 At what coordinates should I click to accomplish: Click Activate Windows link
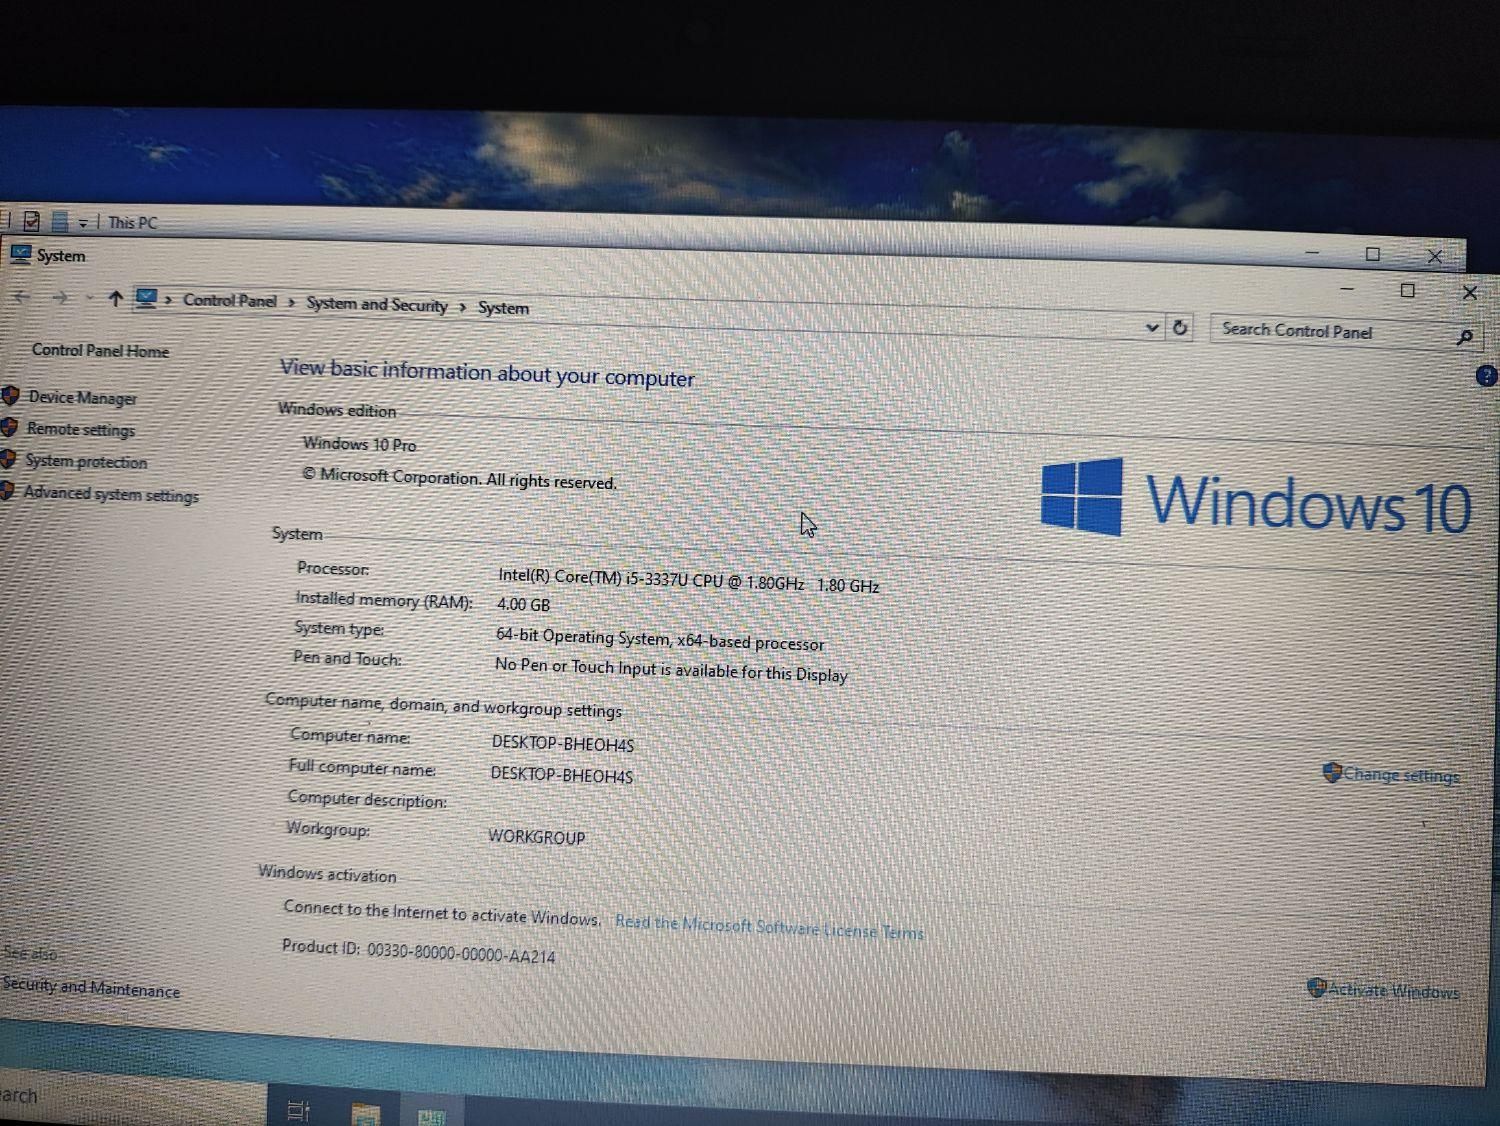tap(1393, 991)
